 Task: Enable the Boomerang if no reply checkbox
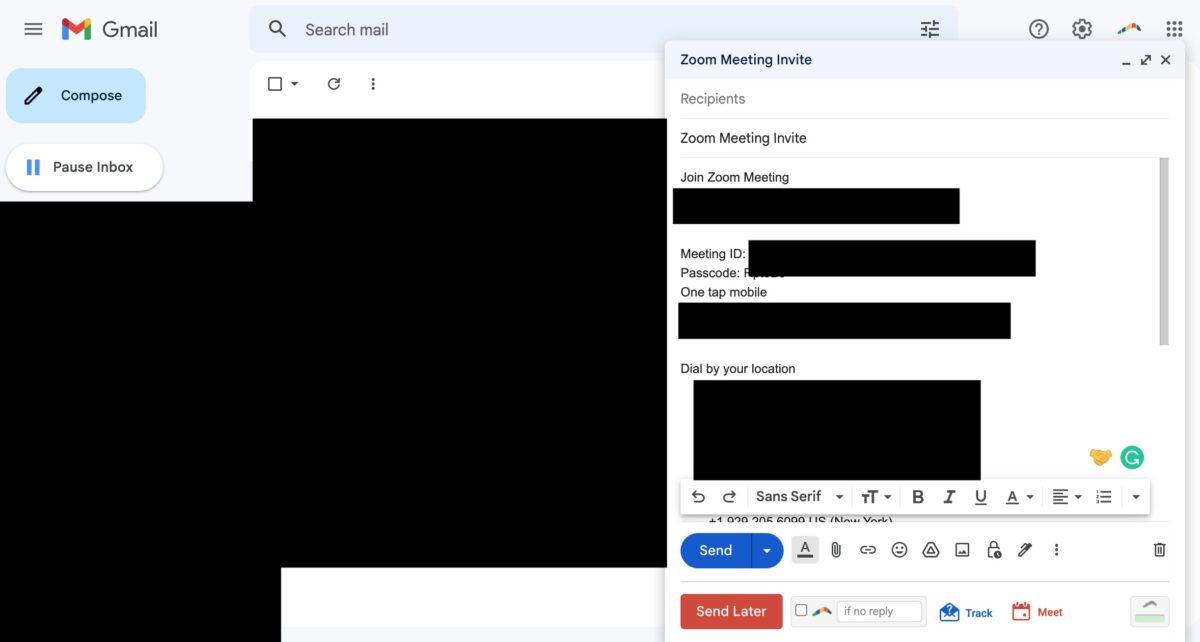point(801,610)
